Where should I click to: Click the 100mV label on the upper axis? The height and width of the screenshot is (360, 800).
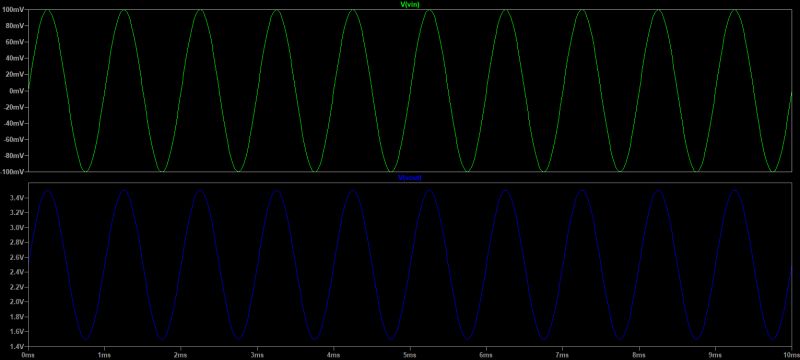(14, 10)
